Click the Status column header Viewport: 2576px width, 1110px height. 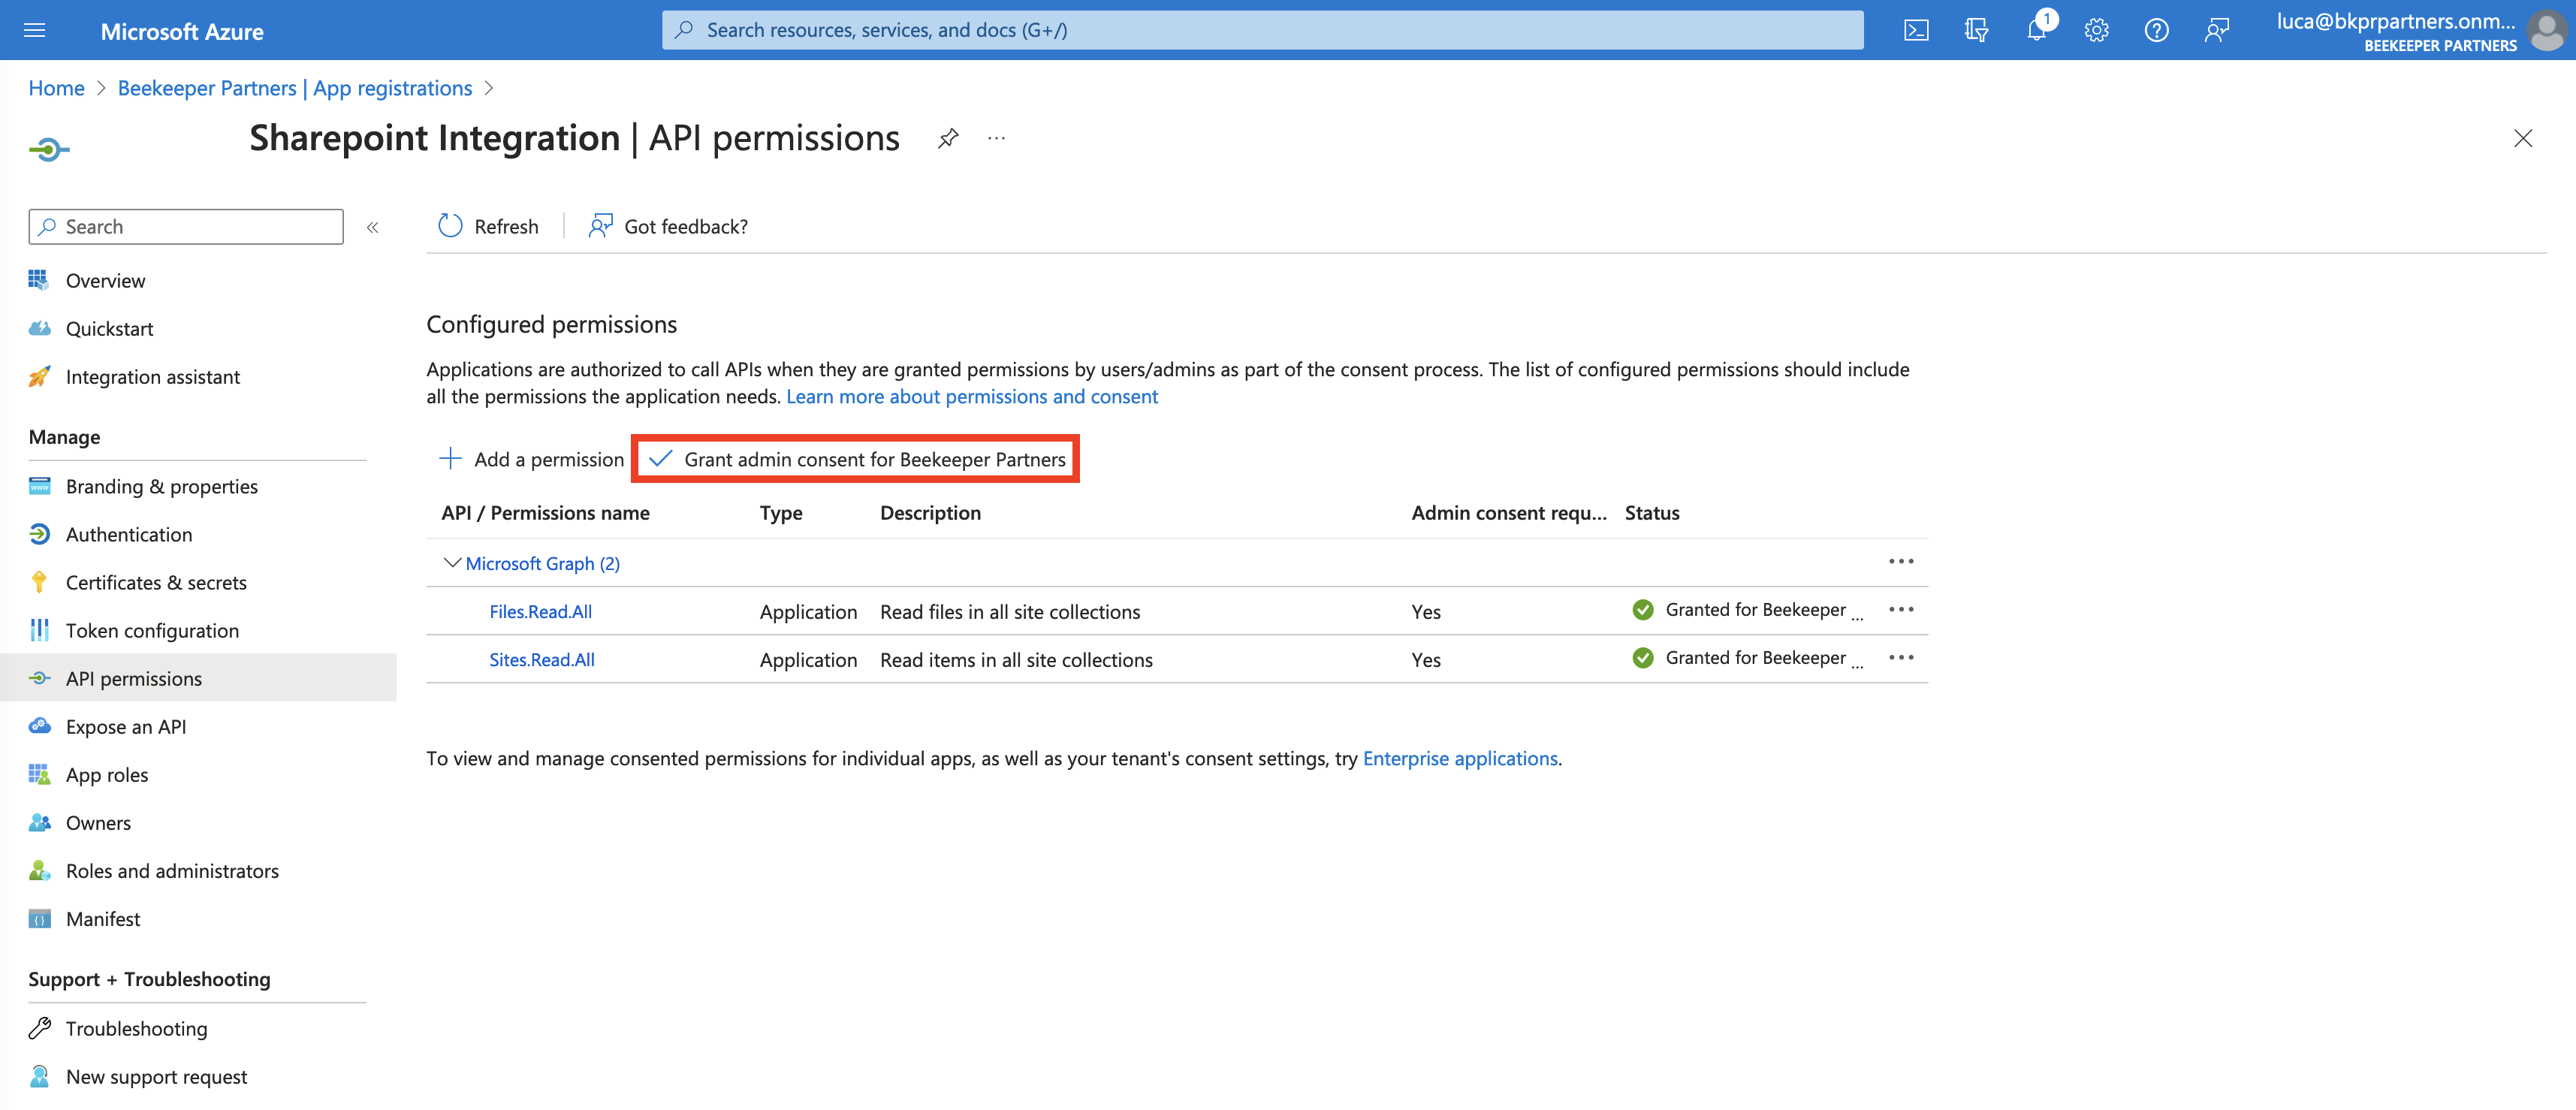[1652, 513]
